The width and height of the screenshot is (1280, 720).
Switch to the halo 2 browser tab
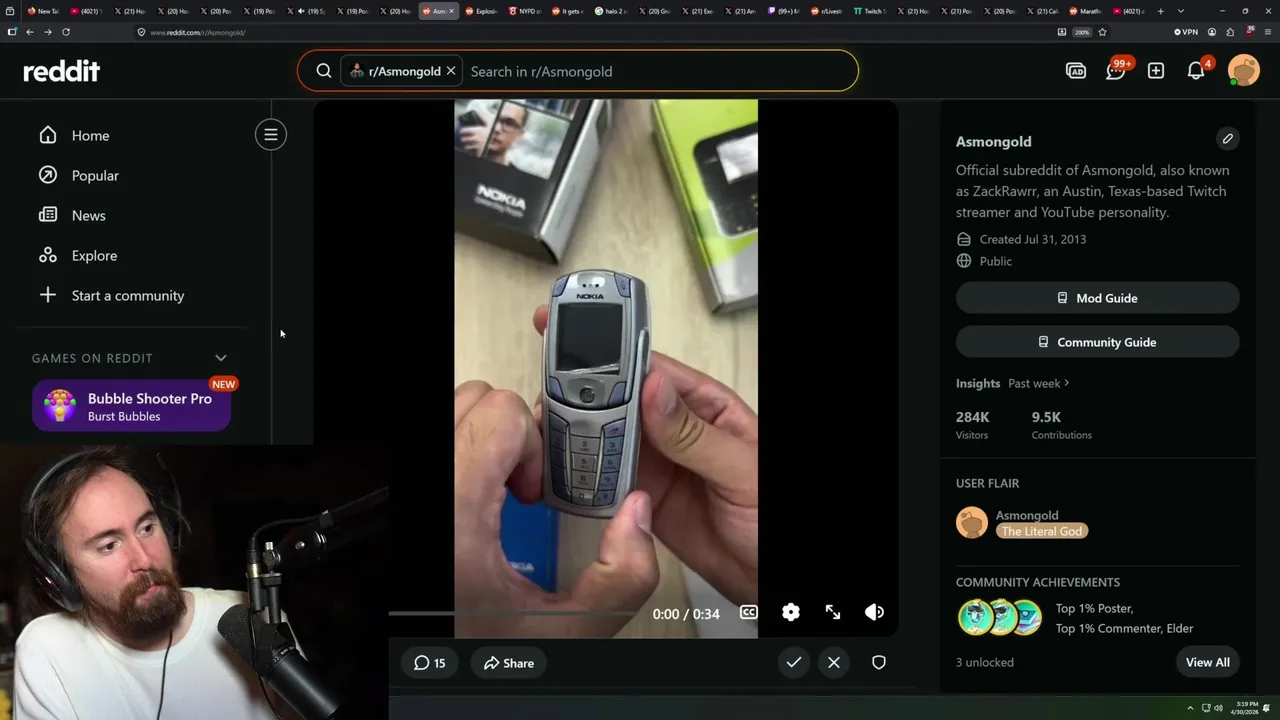612,11
